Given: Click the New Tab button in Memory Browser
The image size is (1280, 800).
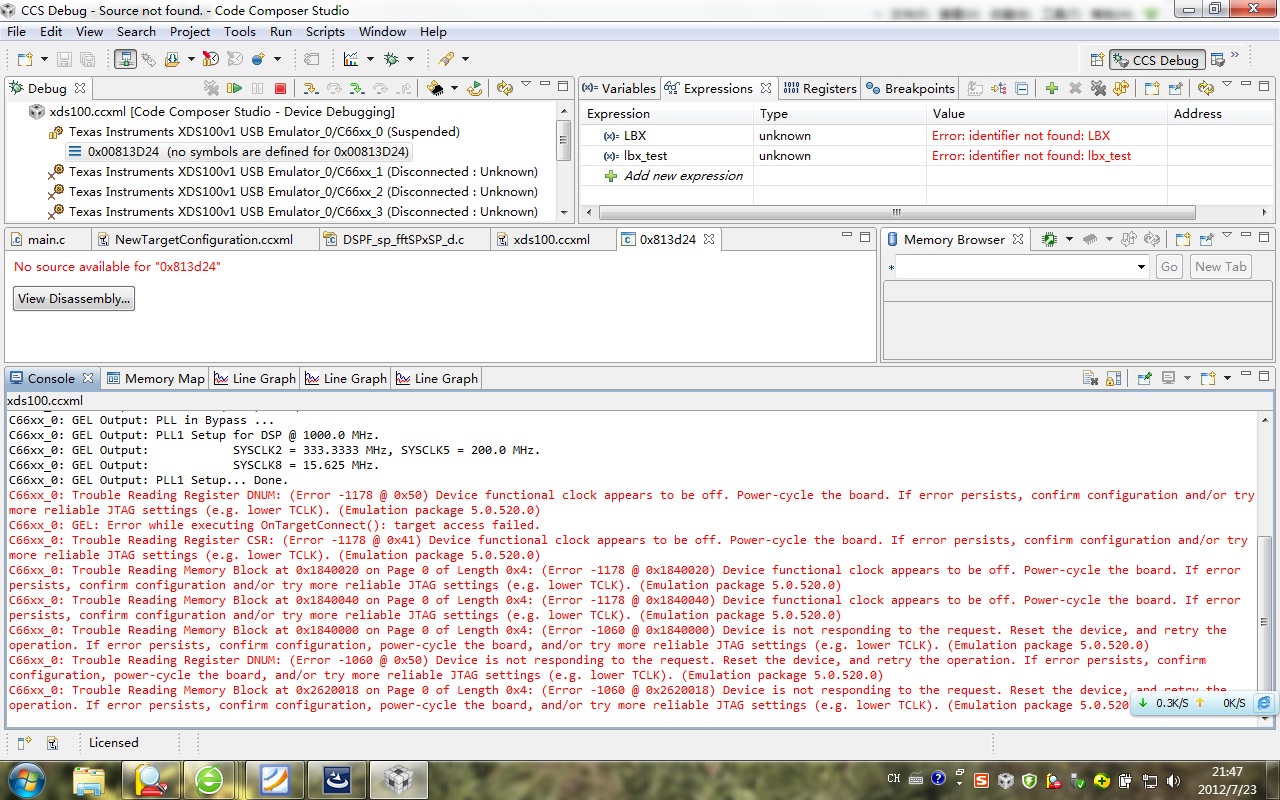Looking at the screenshot, I should click(1221, 267).
